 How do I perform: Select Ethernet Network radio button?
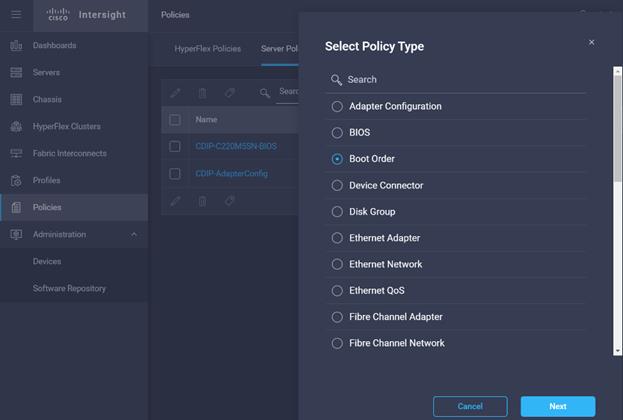tap(337, 264)
